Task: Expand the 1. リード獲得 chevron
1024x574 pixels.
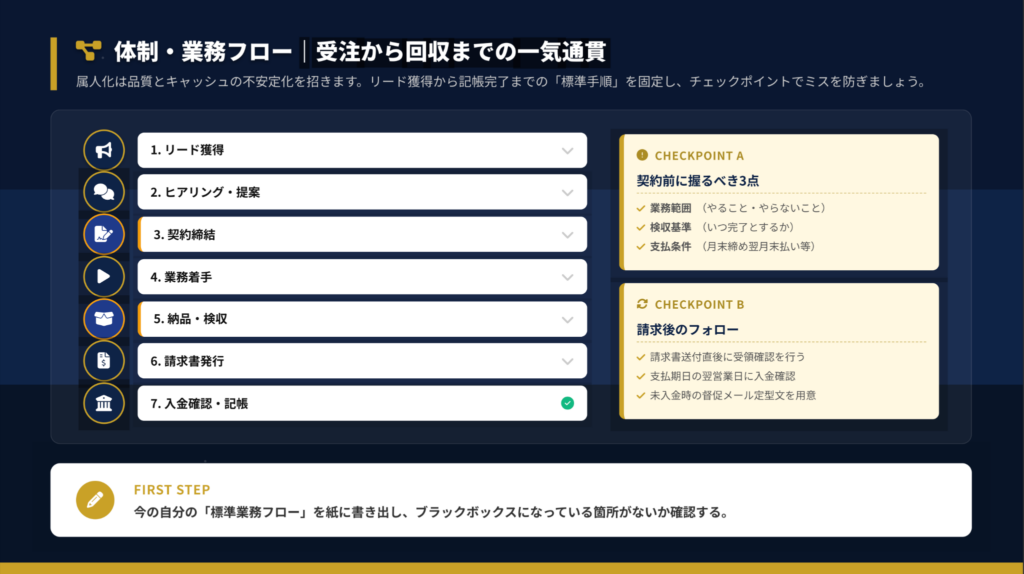Action: pos(567,150)
